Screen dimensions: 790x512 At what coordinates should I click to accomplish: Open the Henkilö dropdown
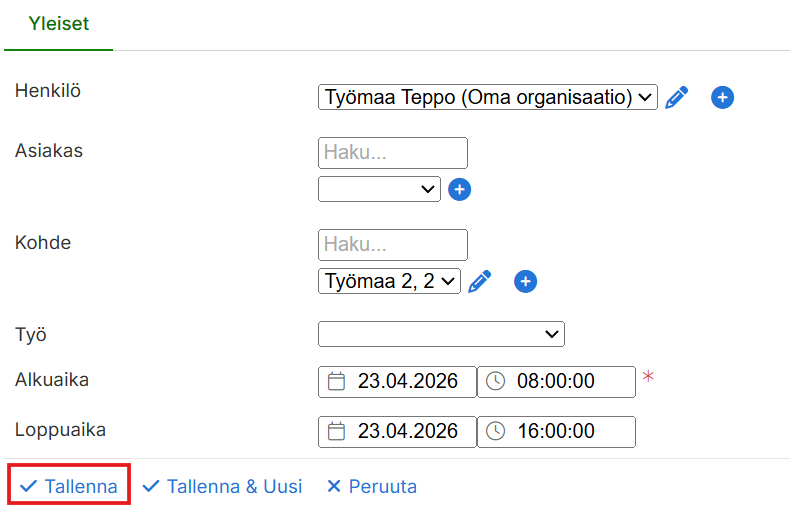coord(488,97)
